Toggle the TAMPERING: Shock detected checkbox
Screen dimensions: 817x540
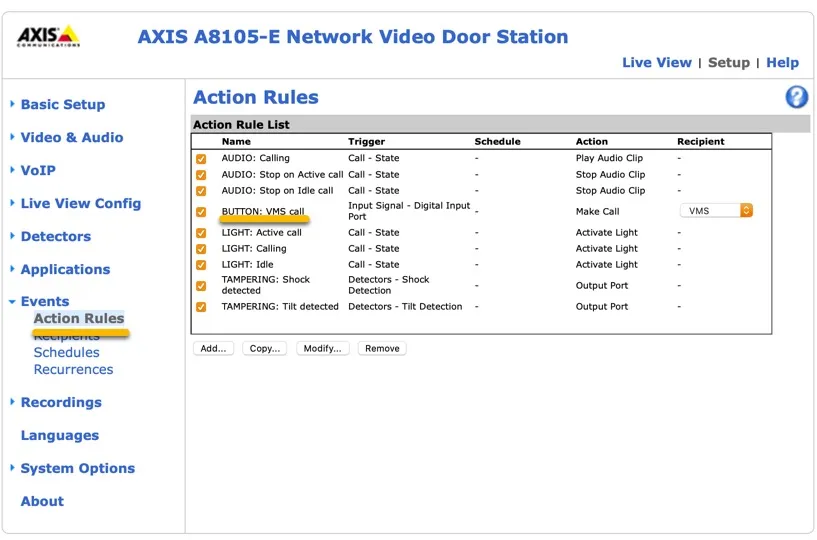coord(201,286)
